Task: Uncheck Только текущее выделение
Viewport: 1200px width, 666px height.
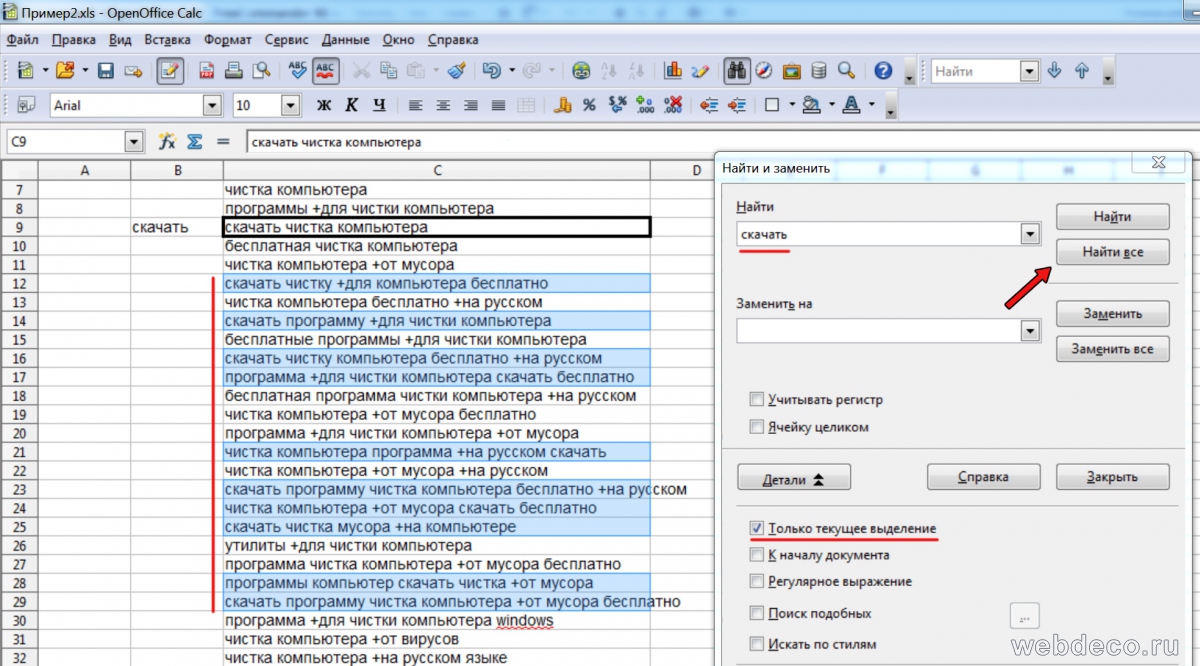Action: click(x=757, y=528)
